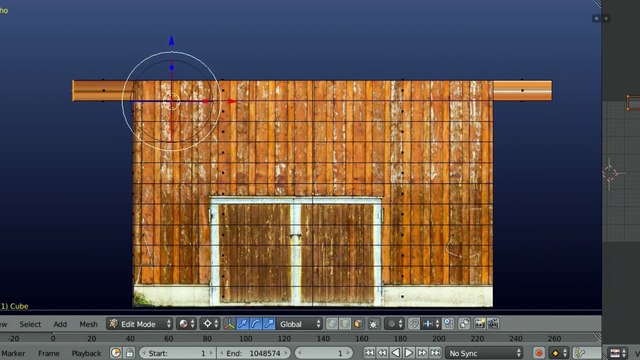Switch to face select mode

358,324
